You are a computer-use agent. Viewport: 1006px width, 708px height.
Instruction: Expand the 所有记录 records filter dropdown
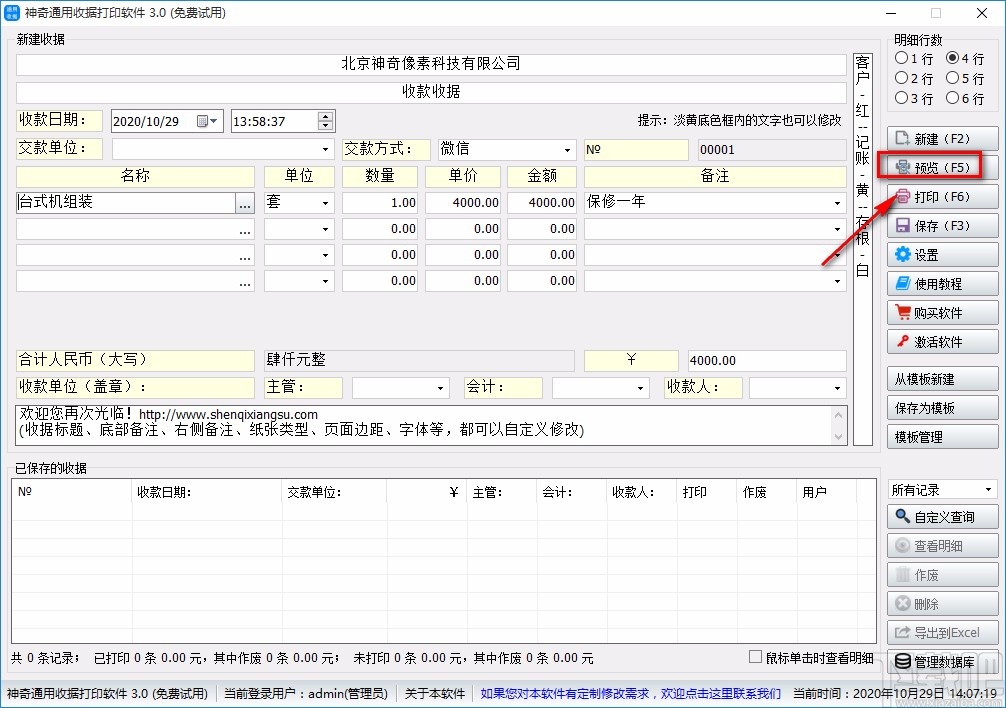(x=990, y=489)
